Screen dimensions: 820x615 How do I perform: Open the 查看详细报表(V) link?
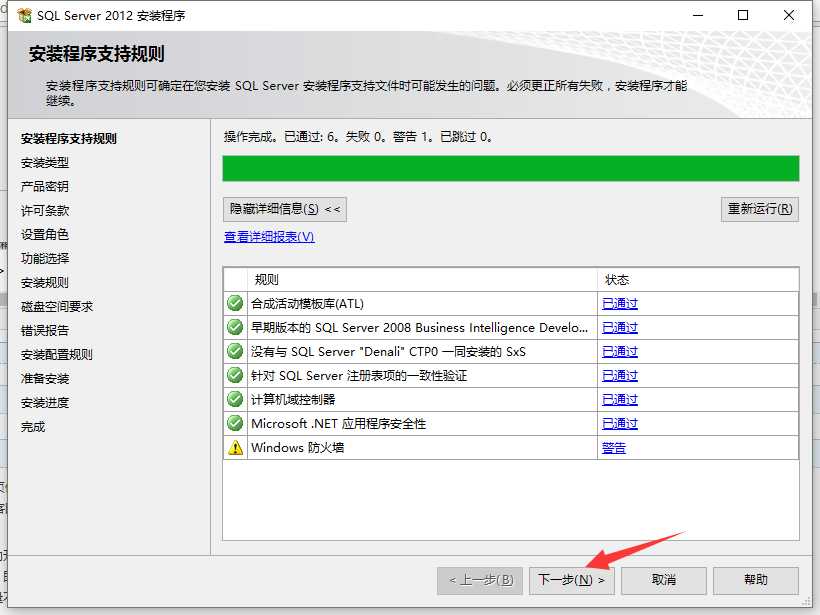click(x=269, y=237)
